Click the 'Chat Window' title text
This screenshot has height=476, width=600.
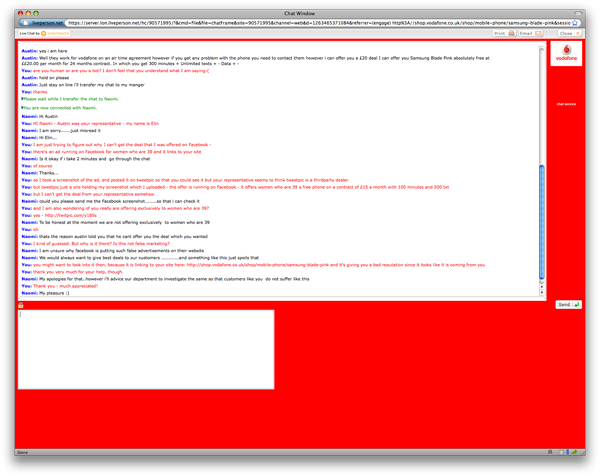(300, 13)
